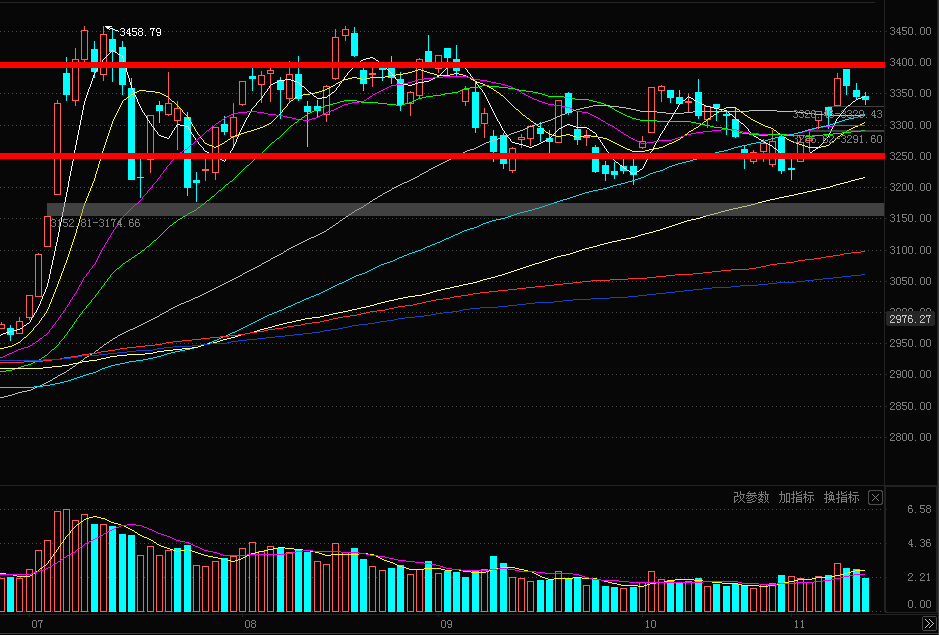Click the 3458.79 high price label
This screenshot has height=635, width=939.
[x=140, y=32]
